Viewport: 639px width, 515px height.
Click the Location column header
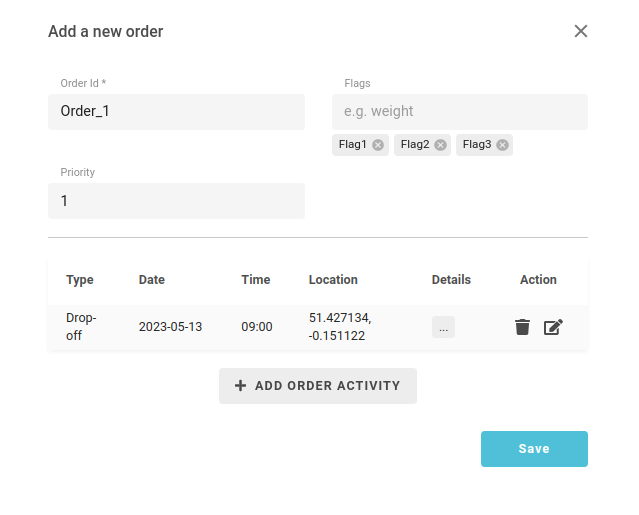pos(333,280)
